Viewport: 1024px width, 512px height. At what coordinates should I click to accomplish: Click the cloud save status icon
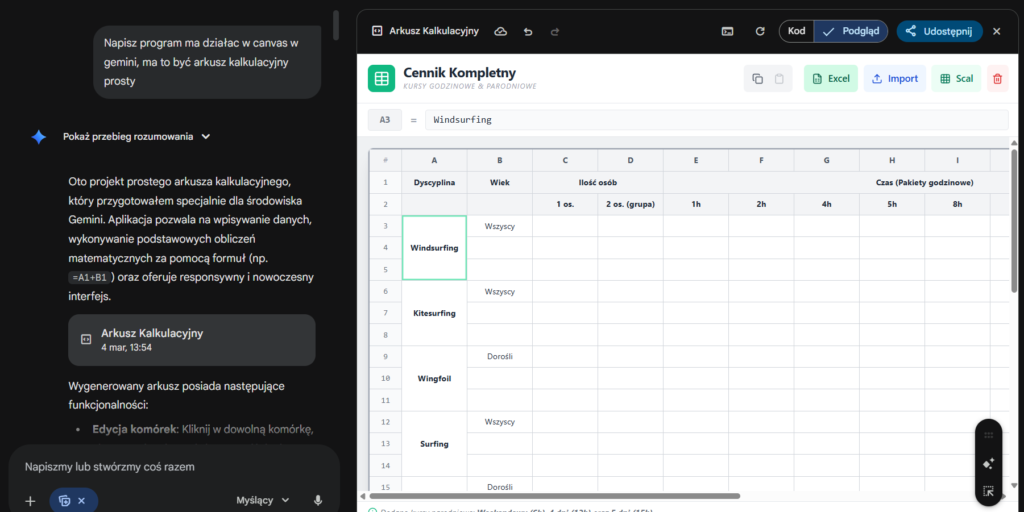coord(501,31)
